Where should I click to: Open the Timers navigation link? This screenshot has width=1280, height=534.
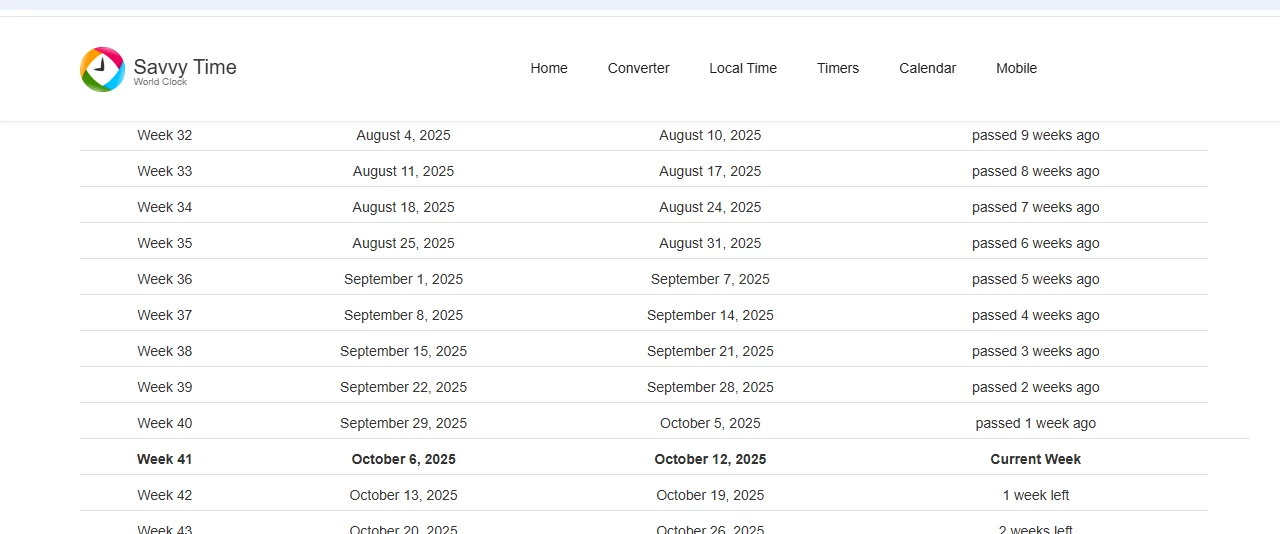(838, 68)
